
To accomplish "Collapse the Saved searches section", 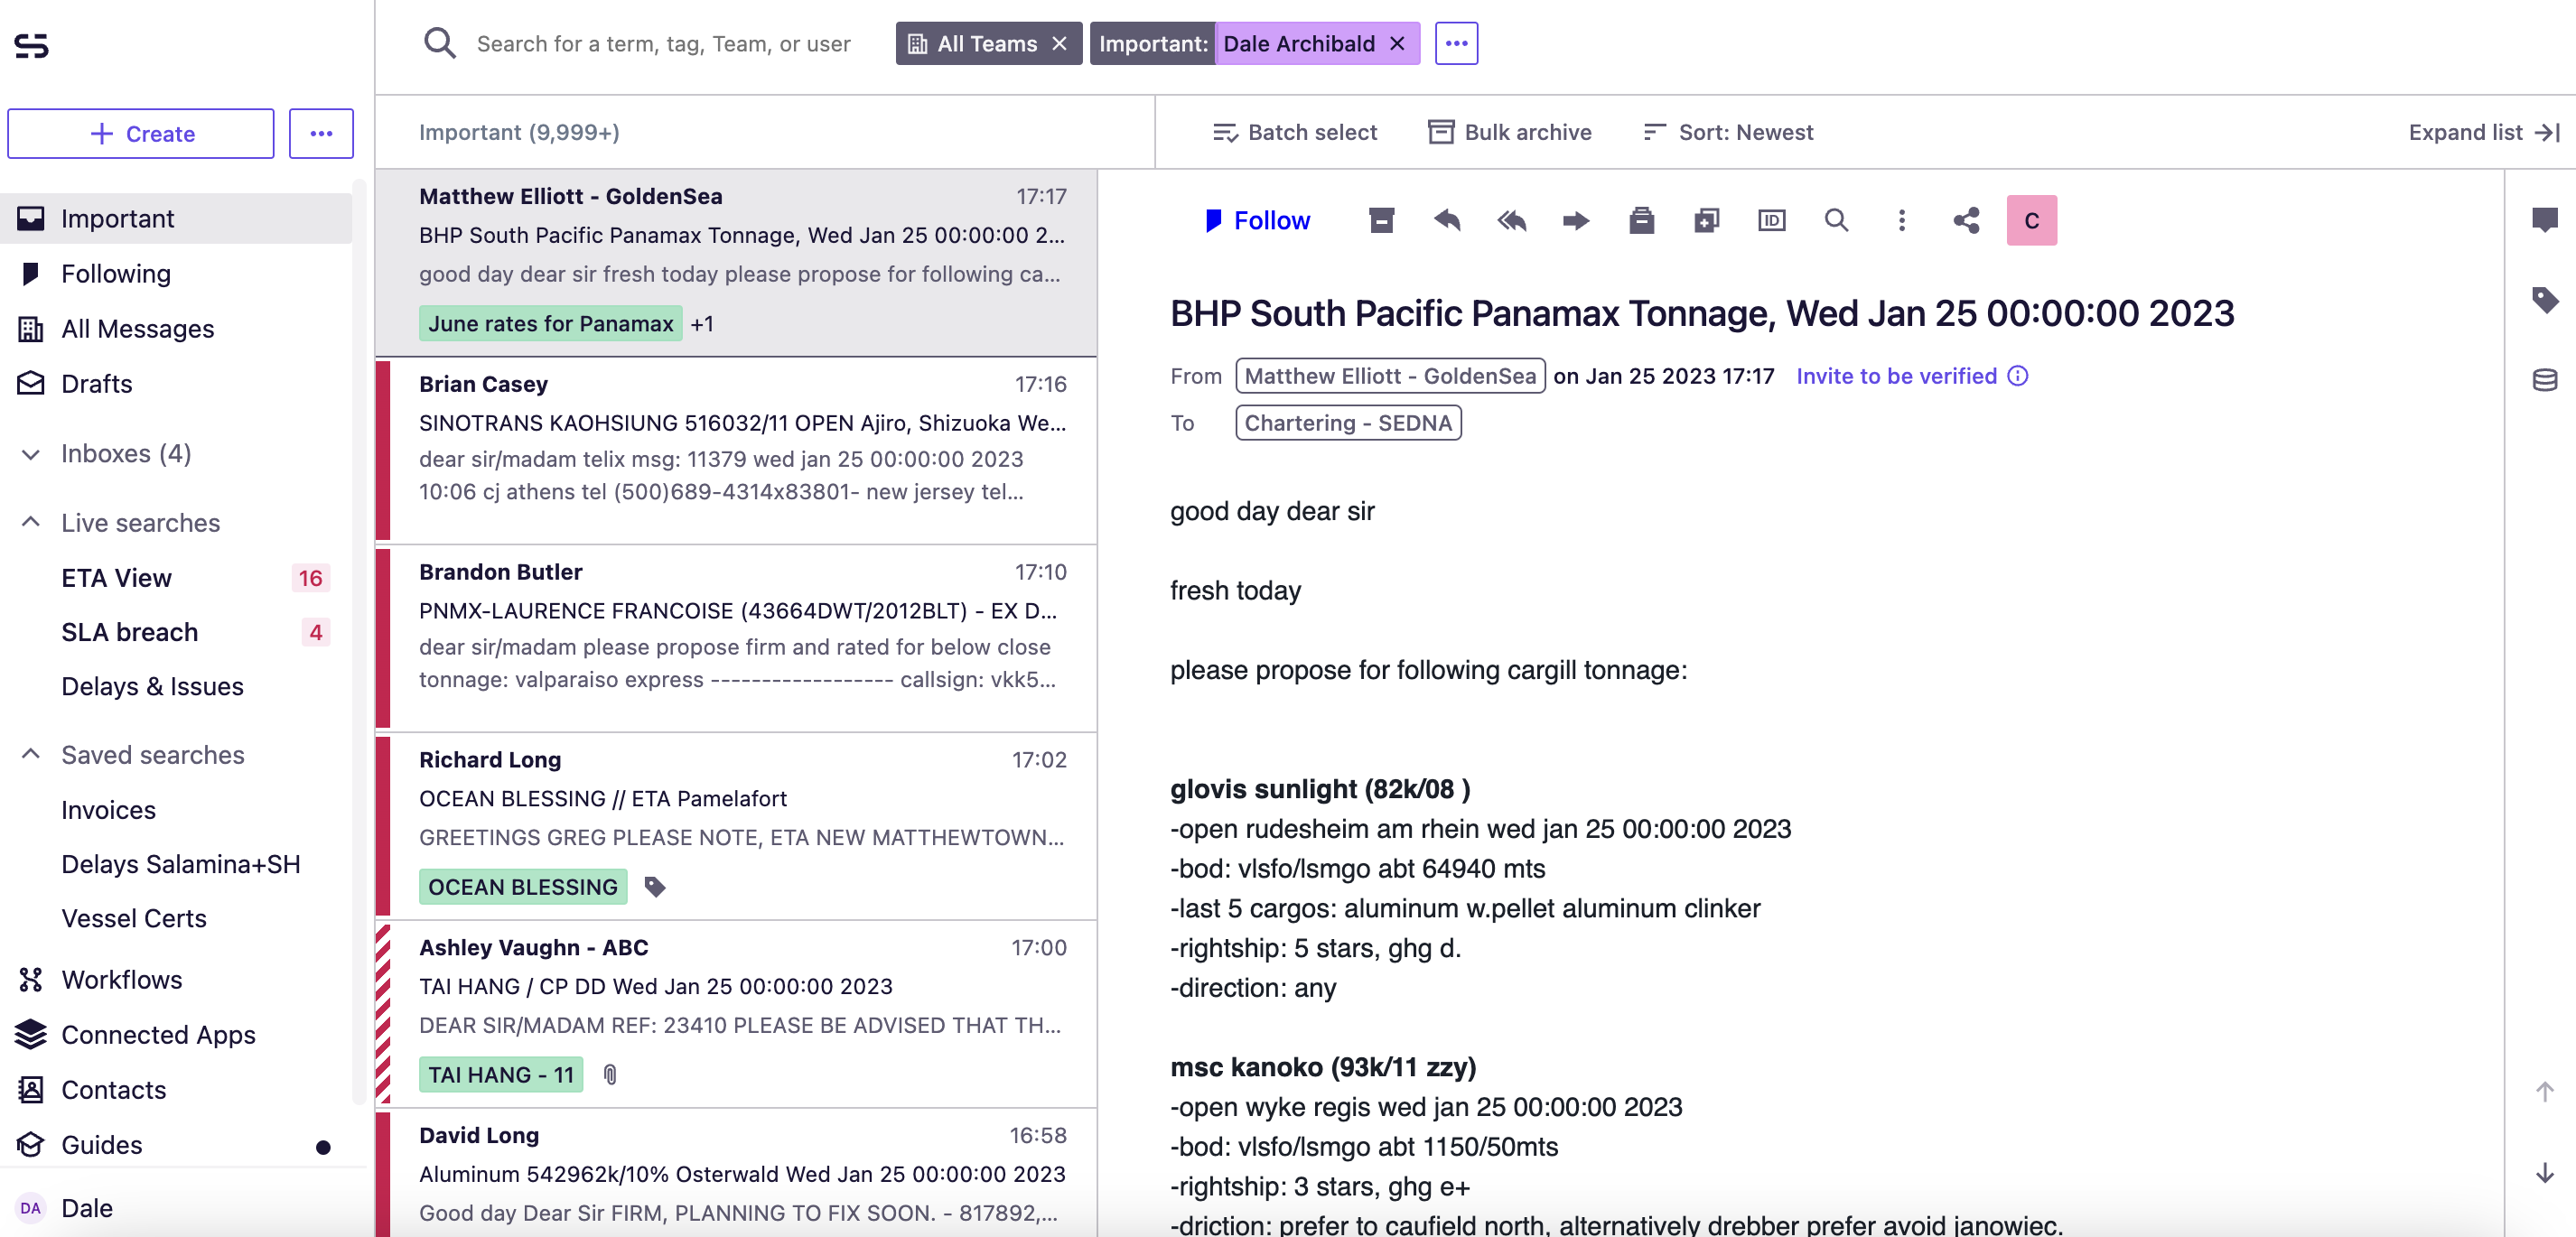I will tap(31, 754).
